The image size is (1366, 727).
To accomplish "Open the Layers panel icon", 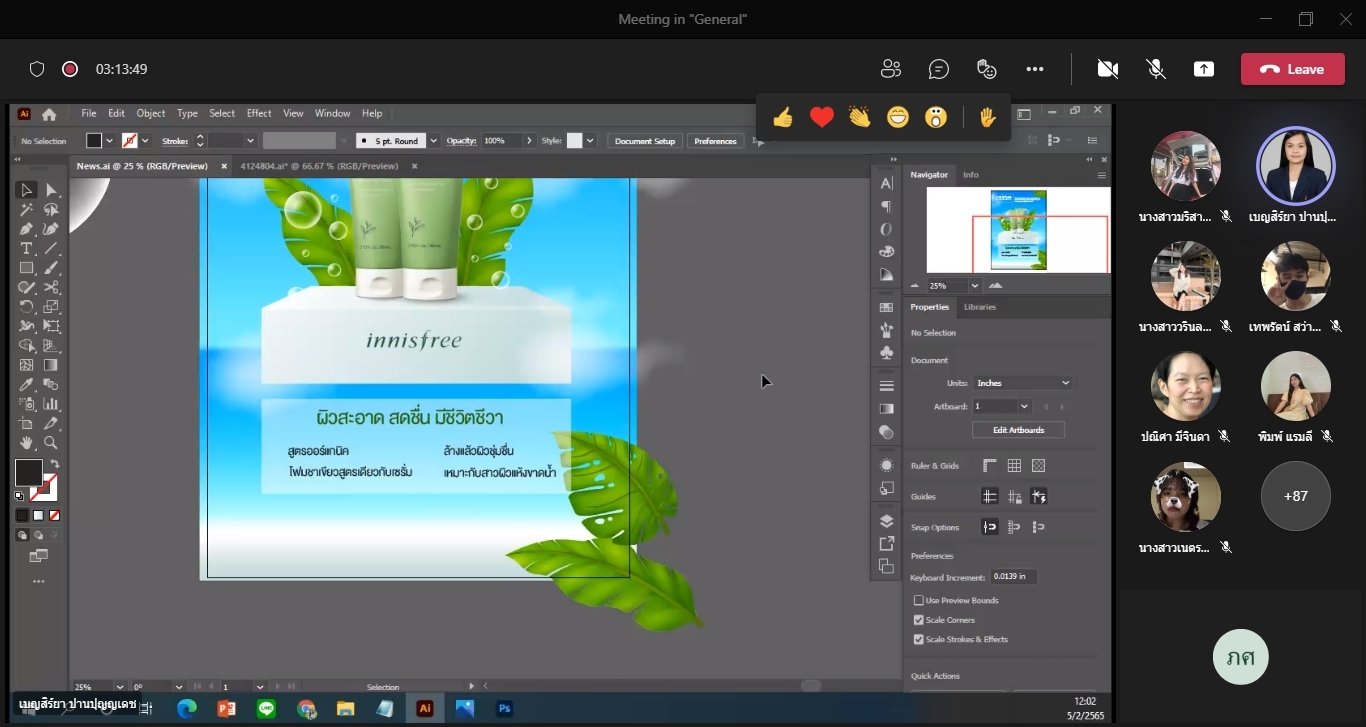I will (x=886, y=521).
